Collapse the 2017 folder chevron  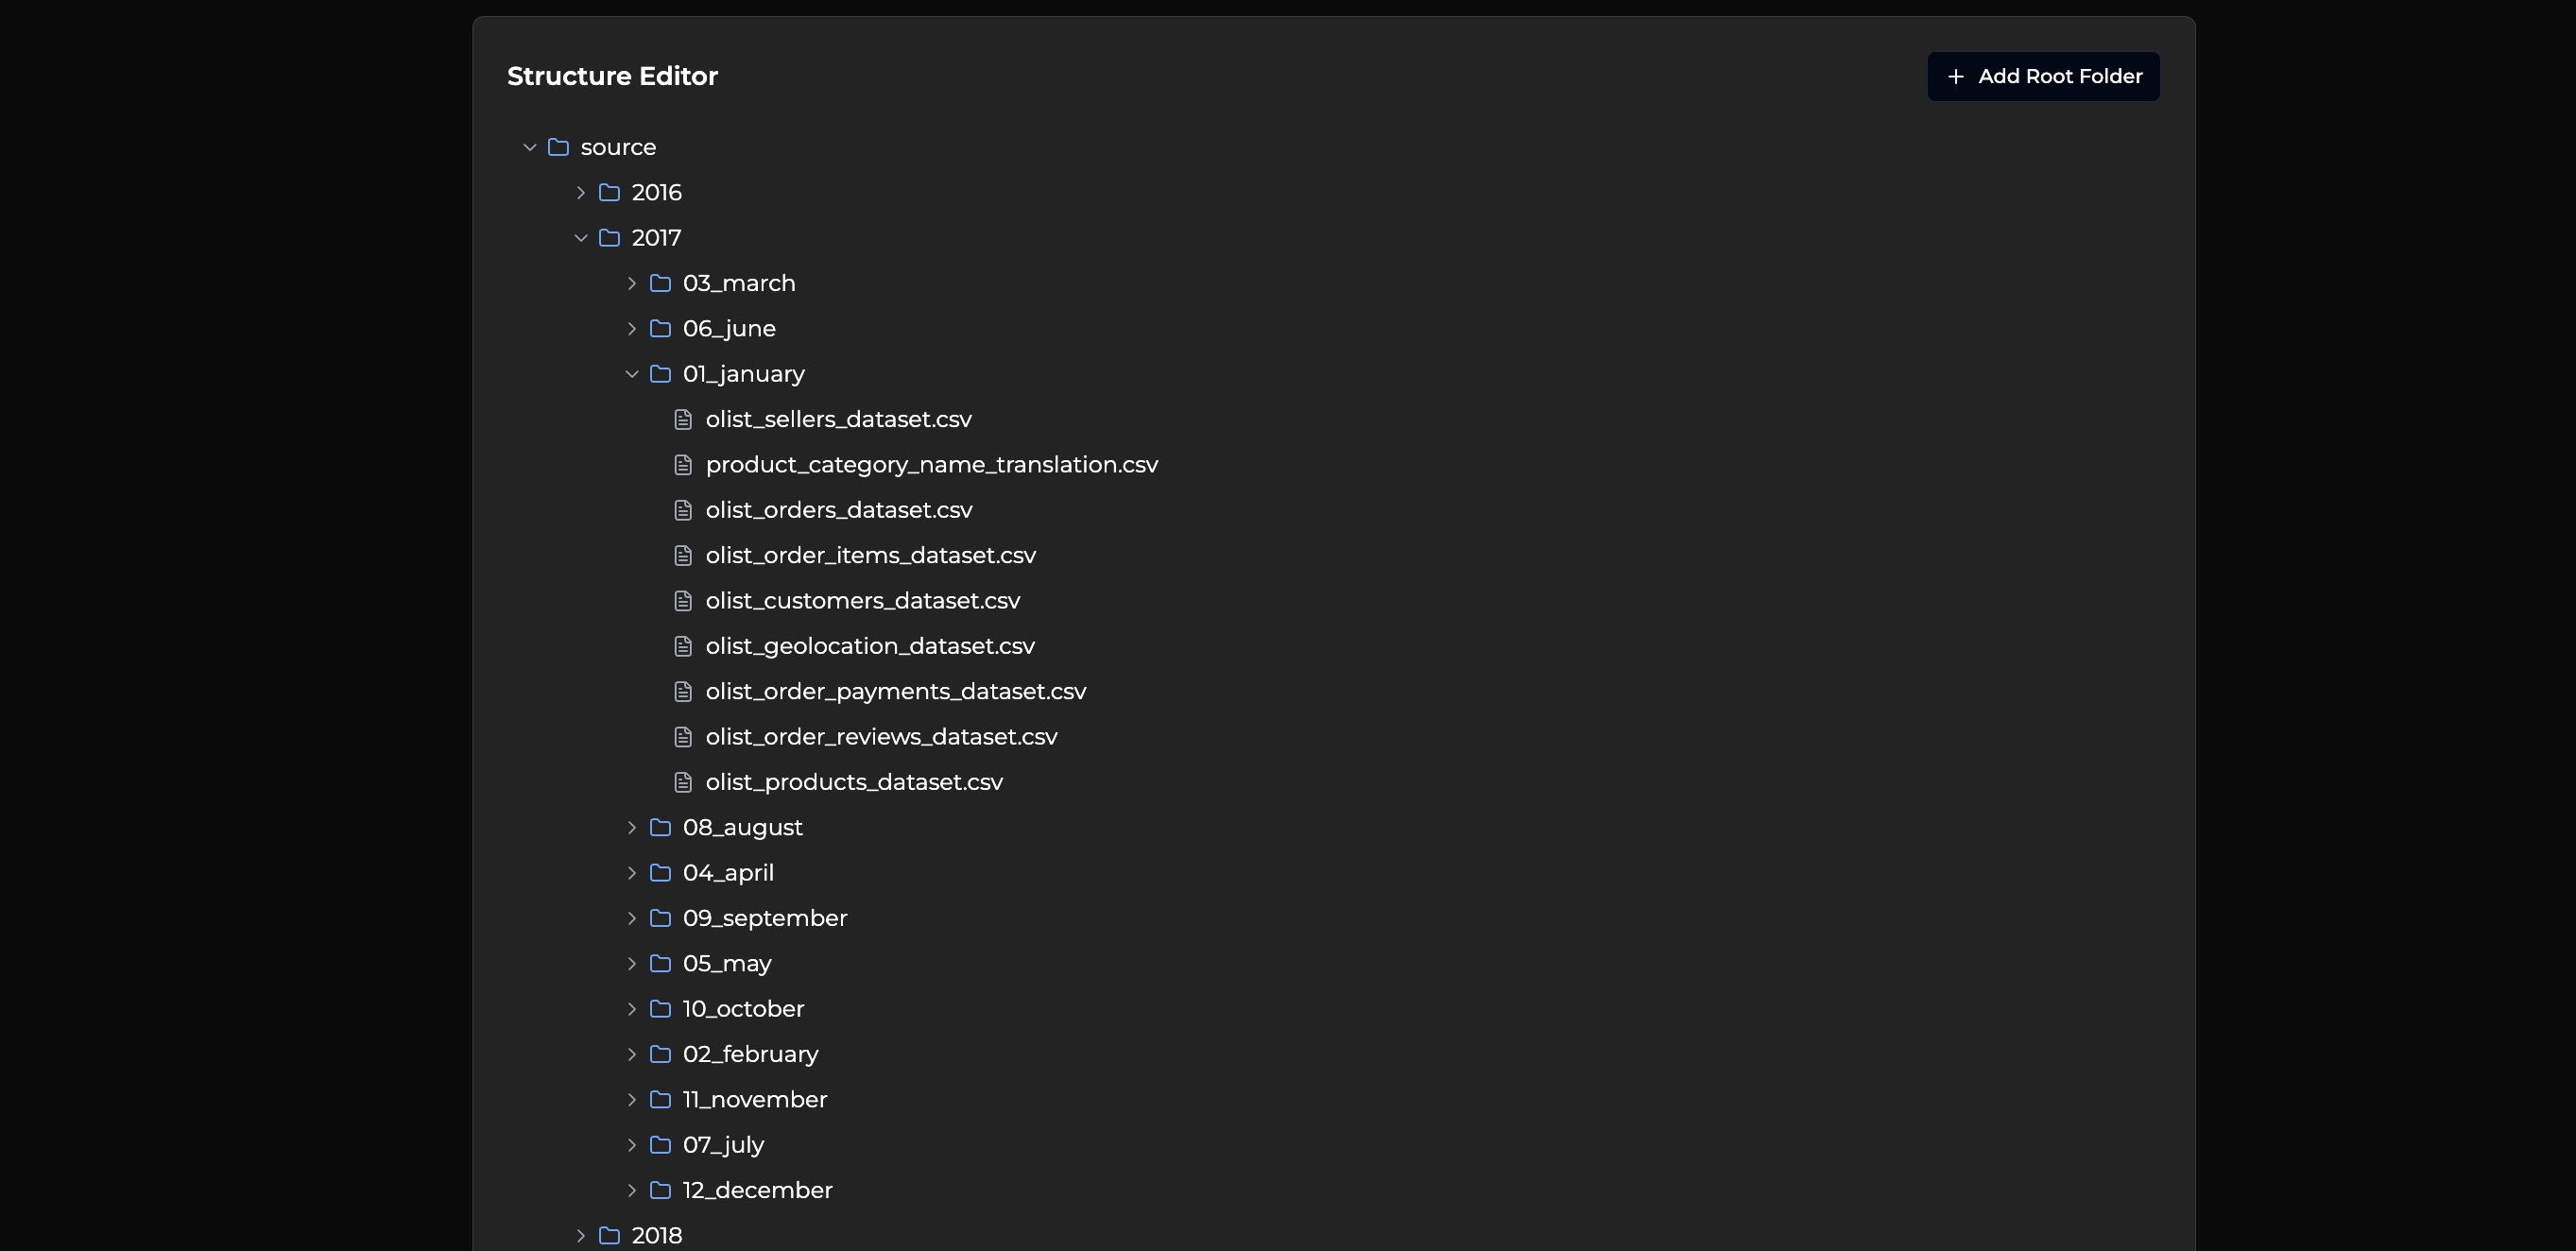coord(581,238)
